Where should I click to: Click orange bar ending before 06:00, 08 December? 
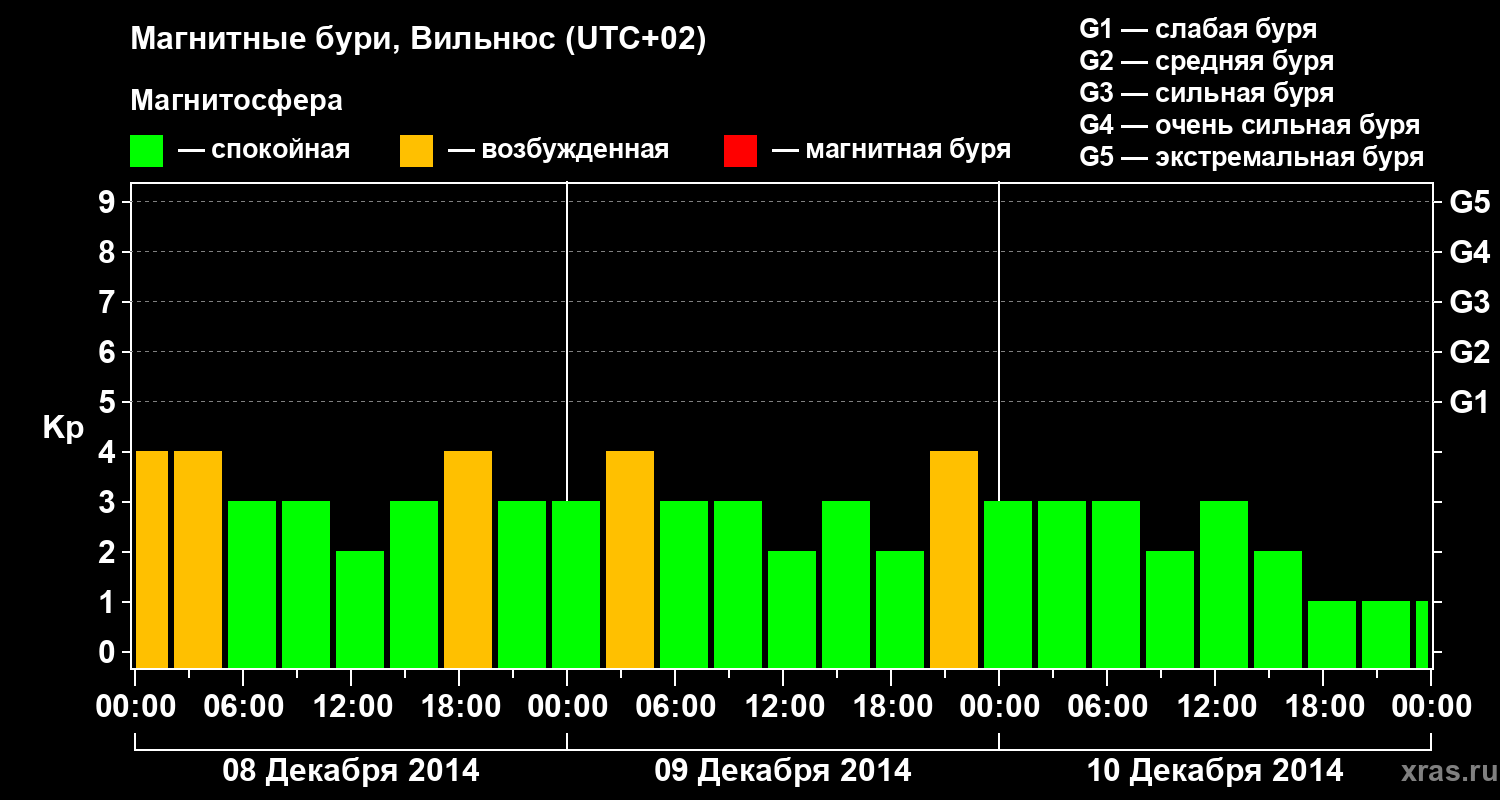click(198, 560)
